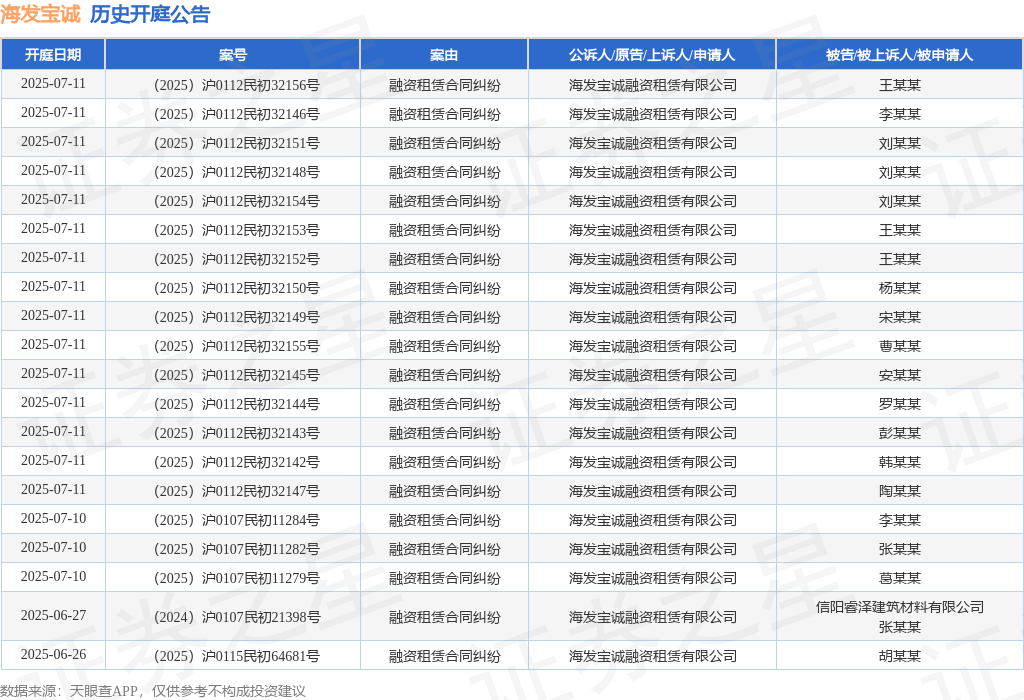This screenshot has width=1024, height=700.
Task: Click defendant 宋某某
Action: 899,317
